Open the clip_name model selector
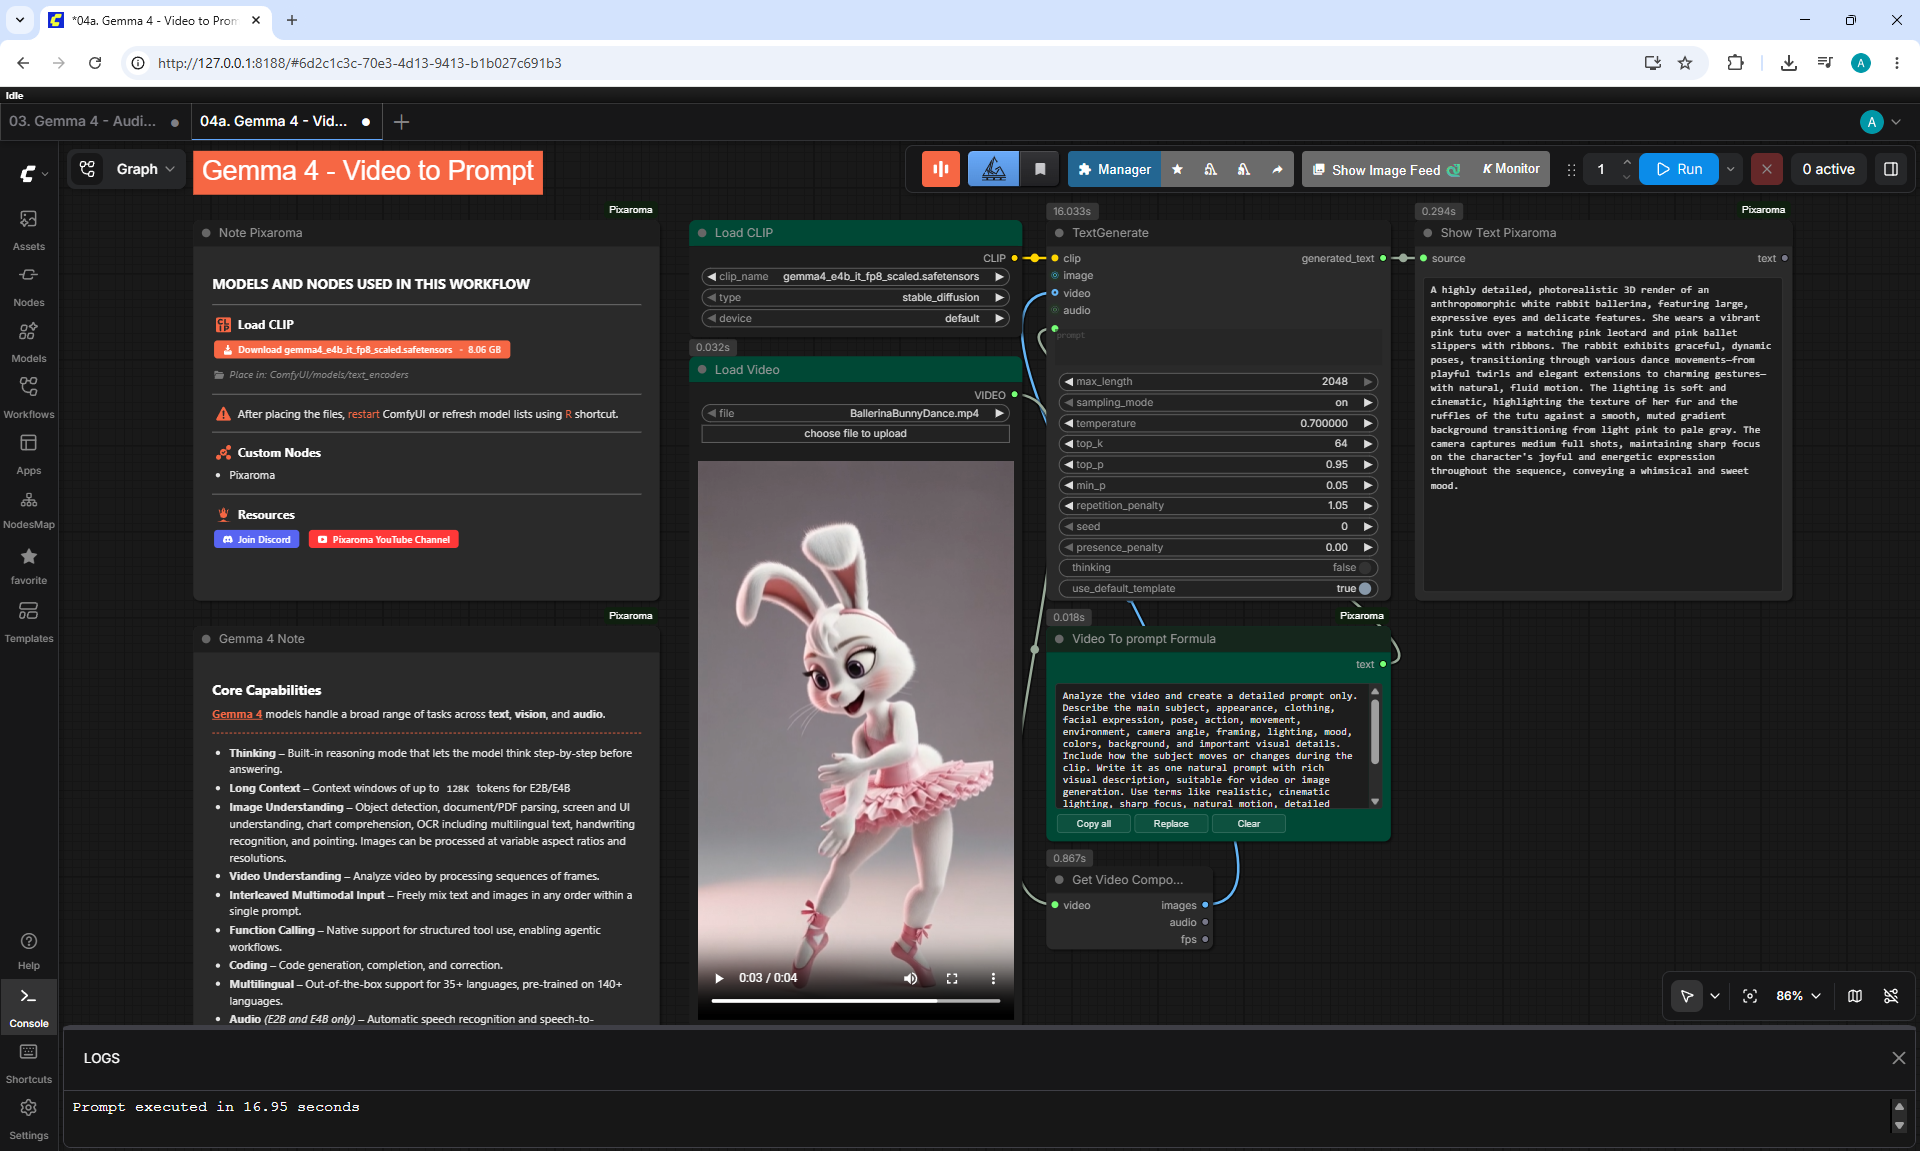The height and width of the screenshot is (1151, 1920). pos(855,277)
